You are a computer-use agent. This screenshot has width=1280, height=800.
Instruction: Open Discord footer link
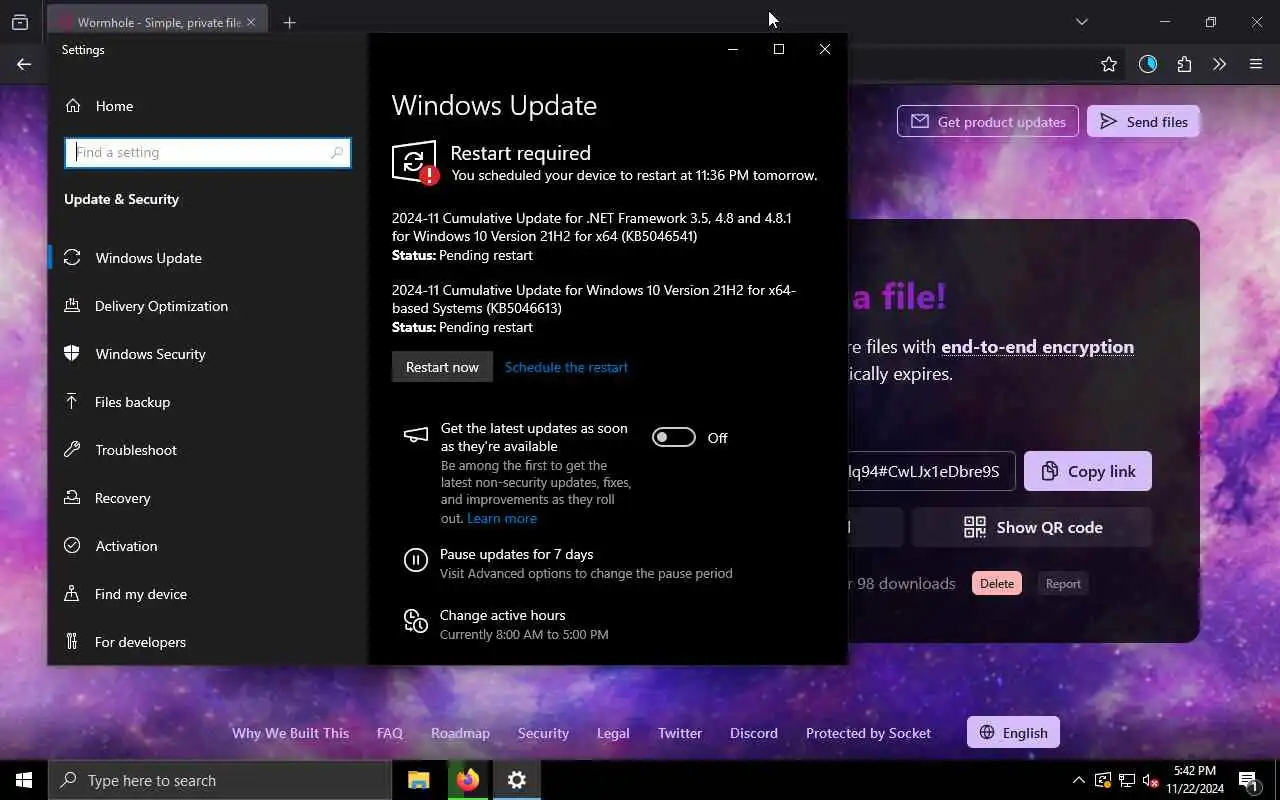tap(754, 733)
